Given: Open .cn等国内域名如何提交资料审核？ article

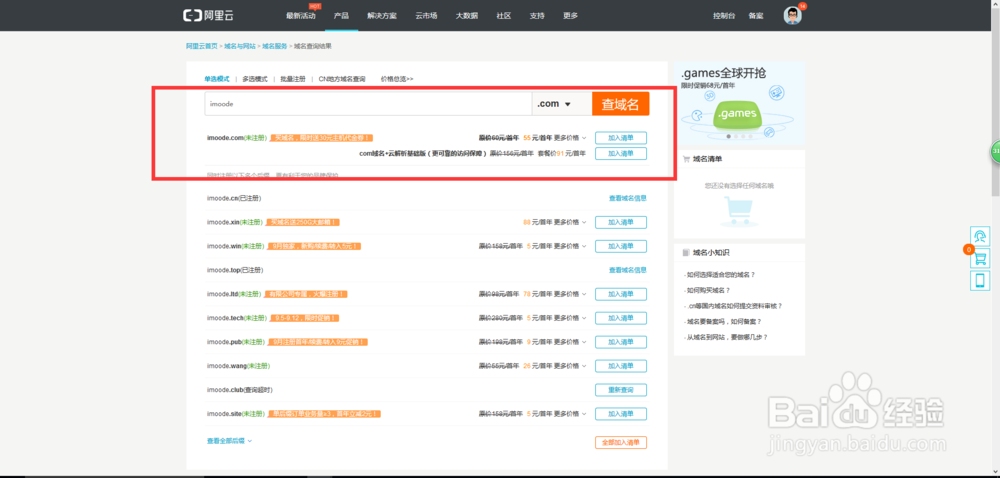Looking at the screenshot, I should click(x=733, y=306).
